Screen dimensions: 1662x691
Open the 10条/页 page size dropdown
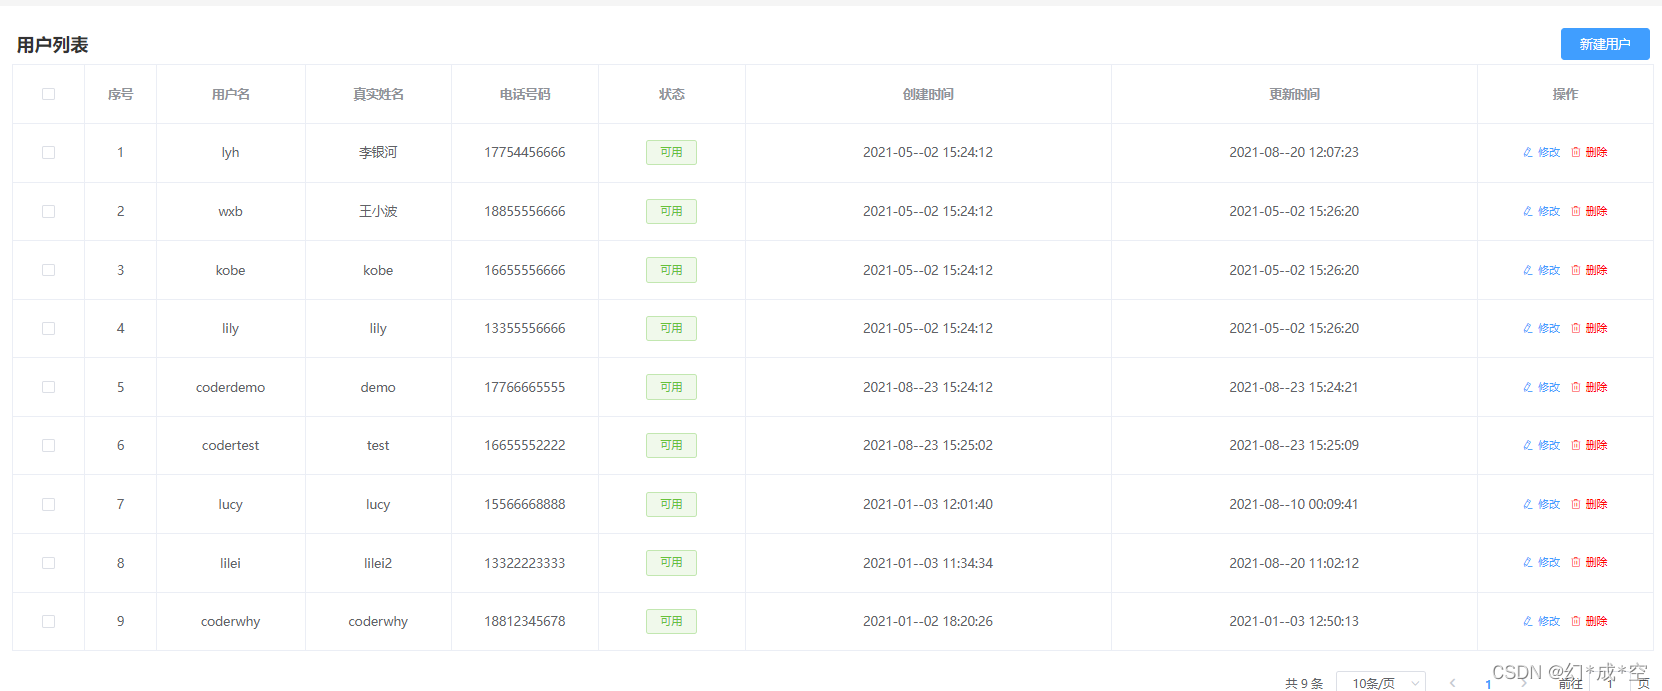pos(1381,682)
